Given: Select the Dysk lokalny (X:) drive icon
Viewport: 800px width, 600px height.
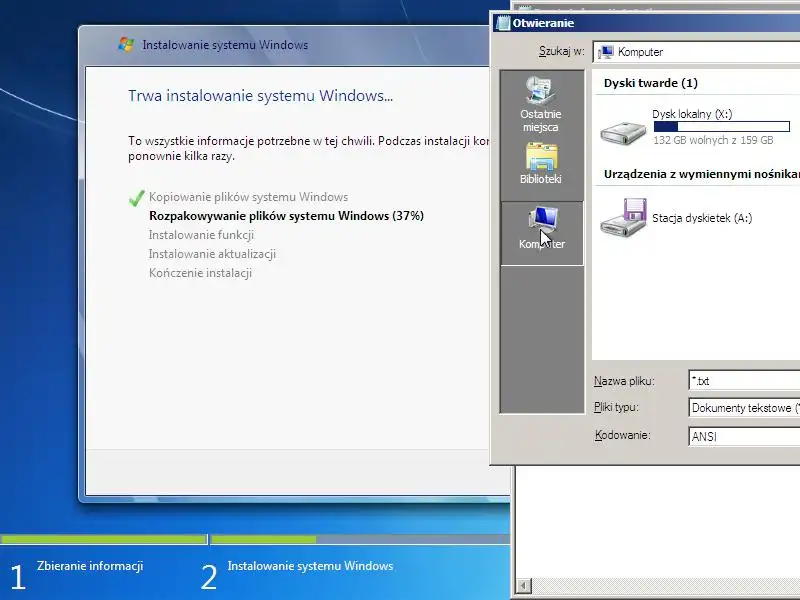Looking at the screenshot, I should point(623,132).
